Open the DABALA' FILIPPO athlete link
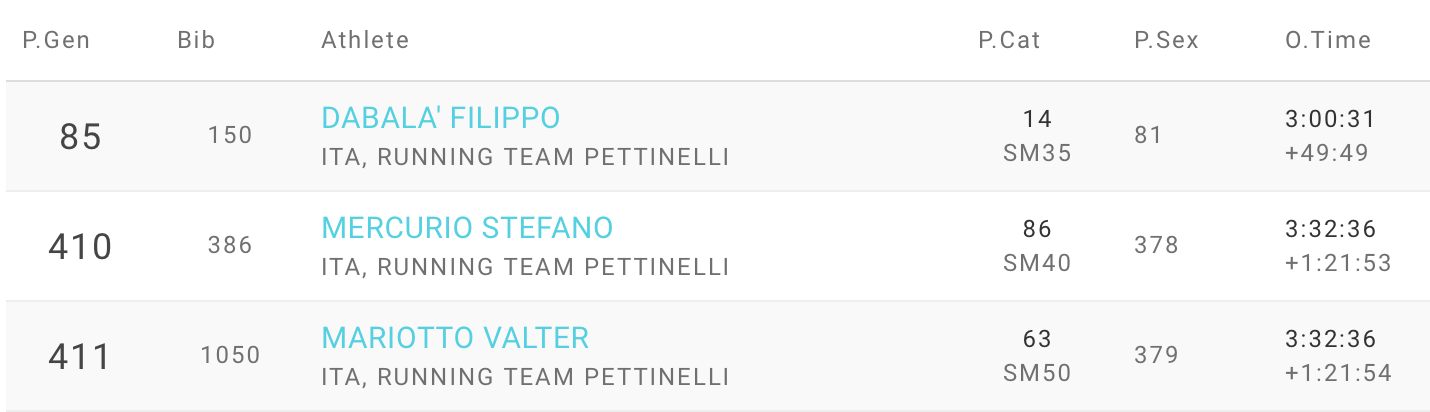 coord(440,119)
